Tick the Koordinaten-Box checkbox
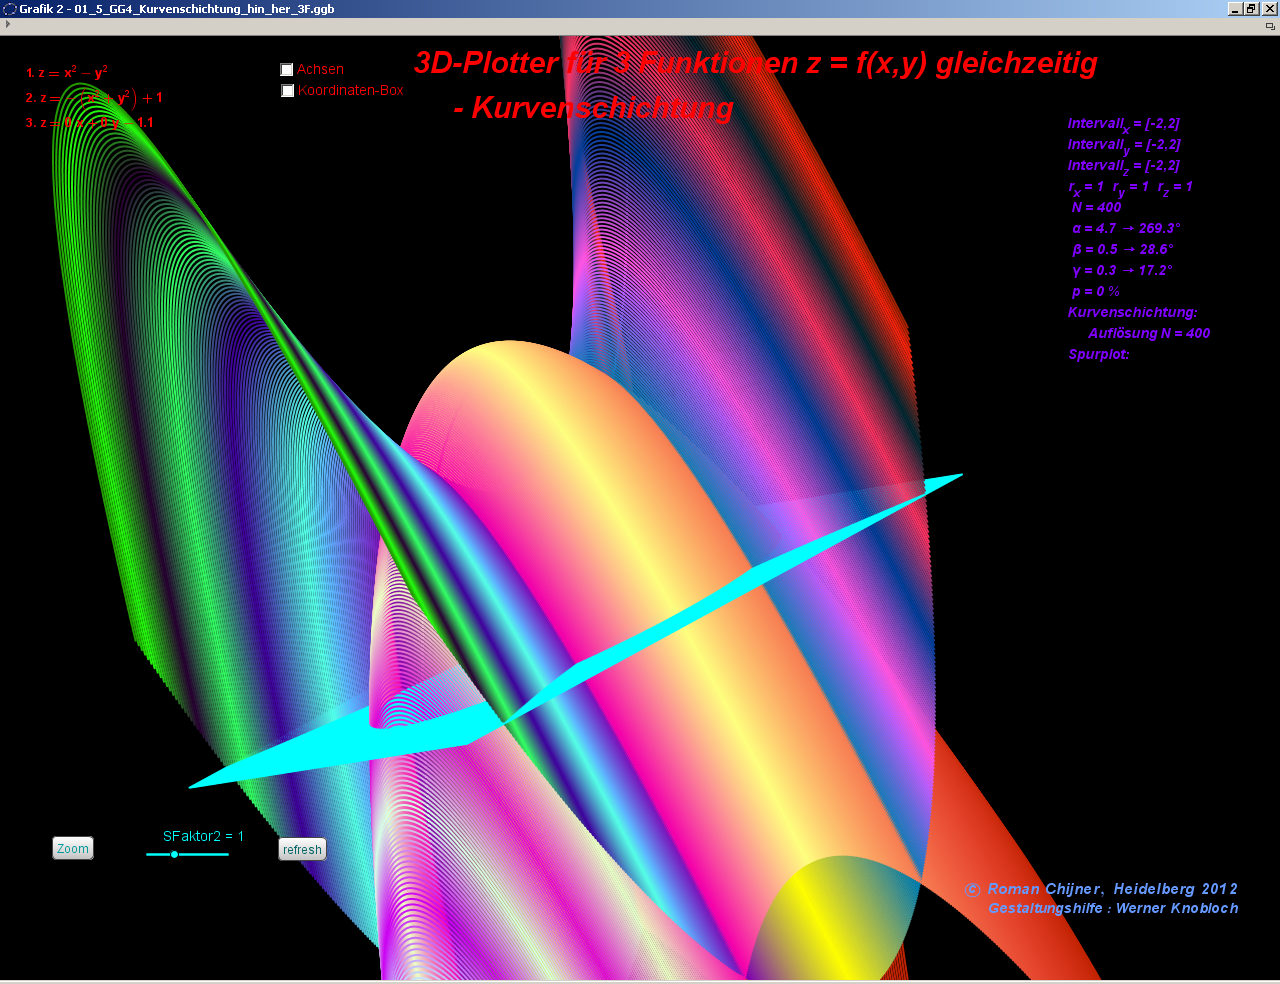1280x984 pixels. (x=288, y=91)
